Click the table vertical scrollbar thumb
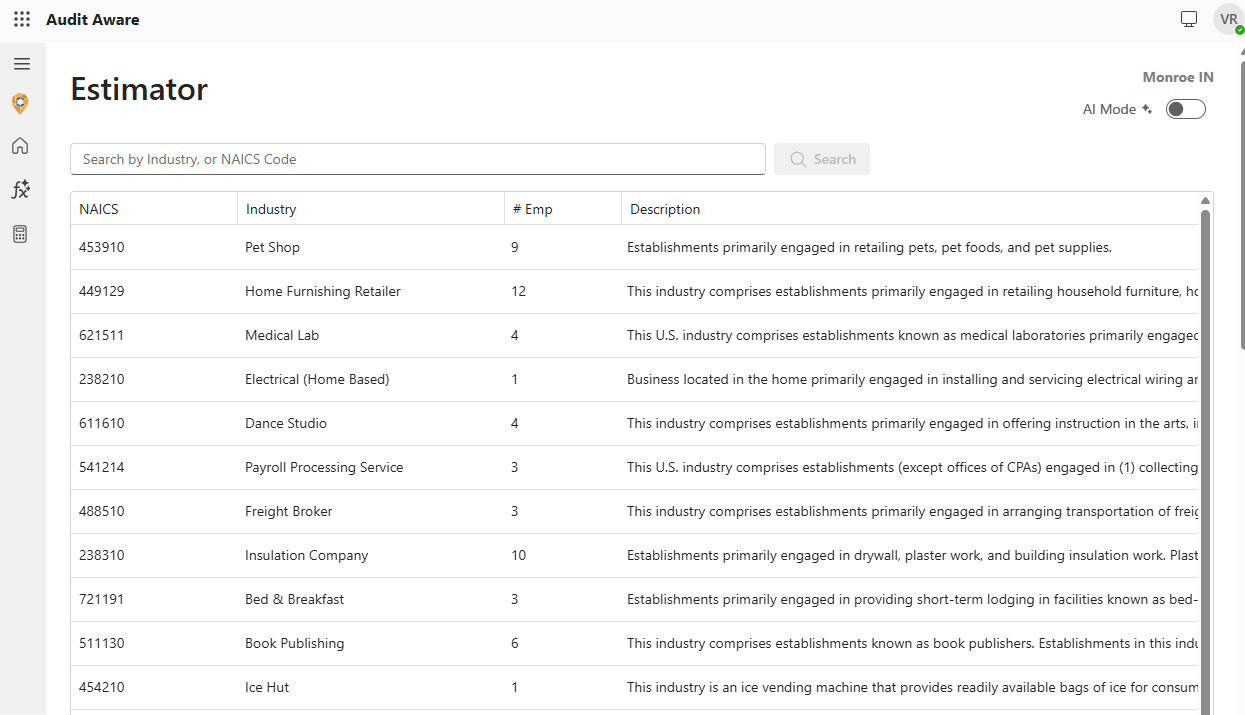 pyautogui.click(x=1205, y=460)
